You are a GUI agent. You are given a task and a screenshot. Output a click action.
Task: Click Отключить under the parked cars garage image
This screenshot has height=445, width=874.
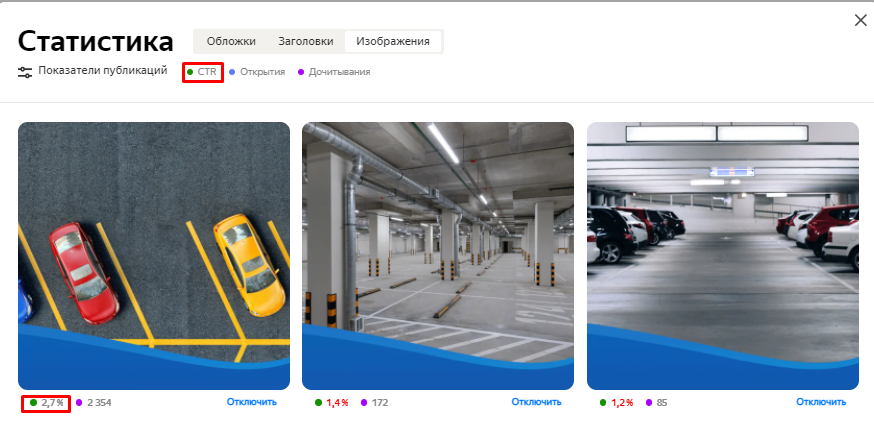click(x=821, y=402)
